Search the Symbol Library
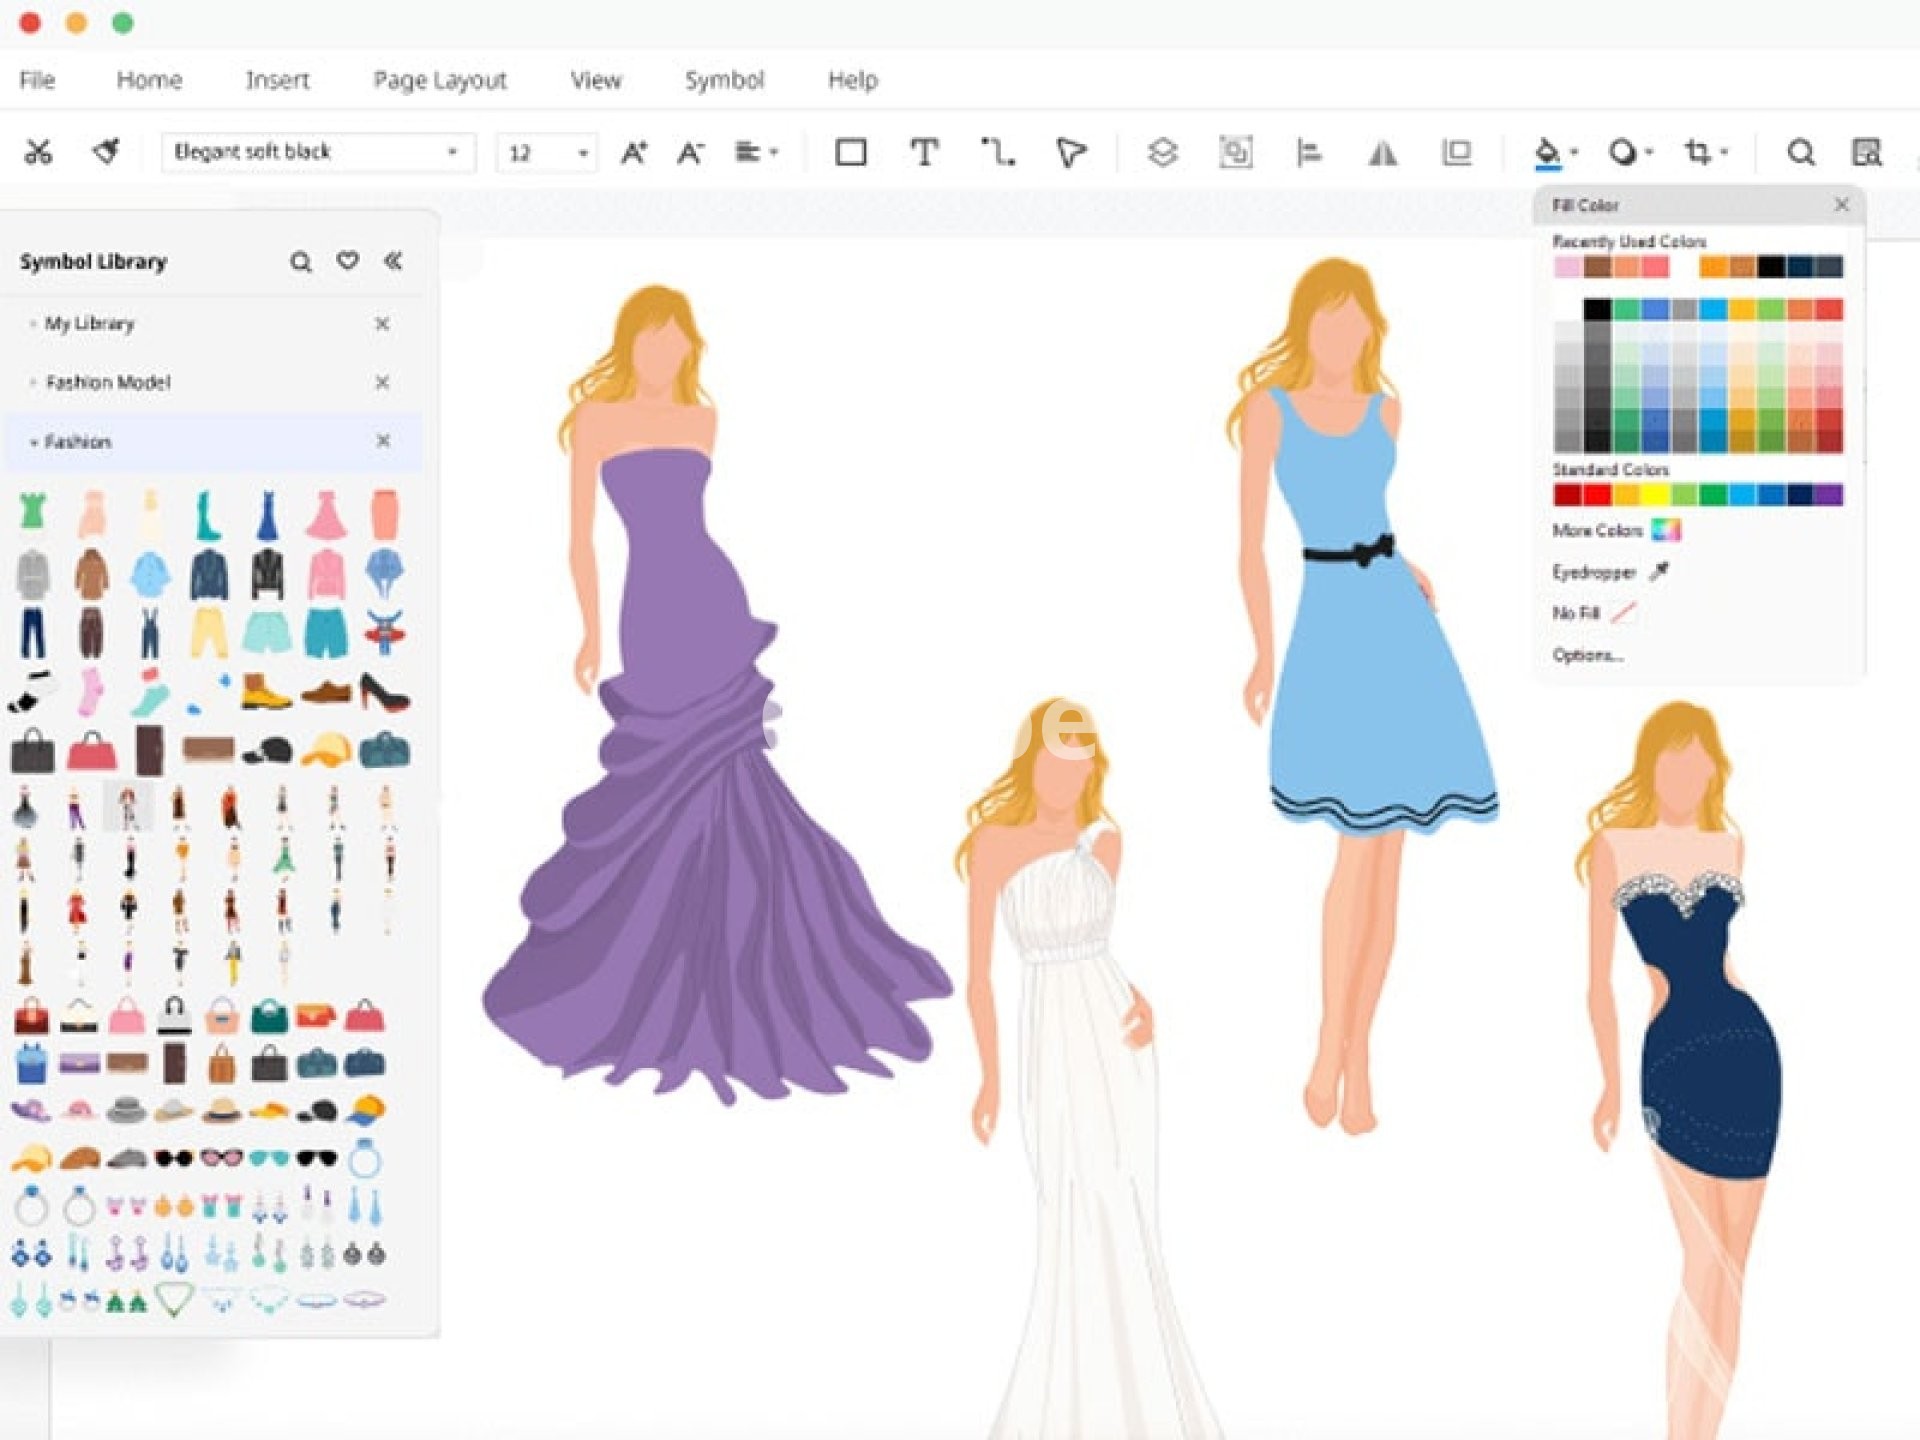This screenshot has width=1920, height=1440. [x=300, y=262]
